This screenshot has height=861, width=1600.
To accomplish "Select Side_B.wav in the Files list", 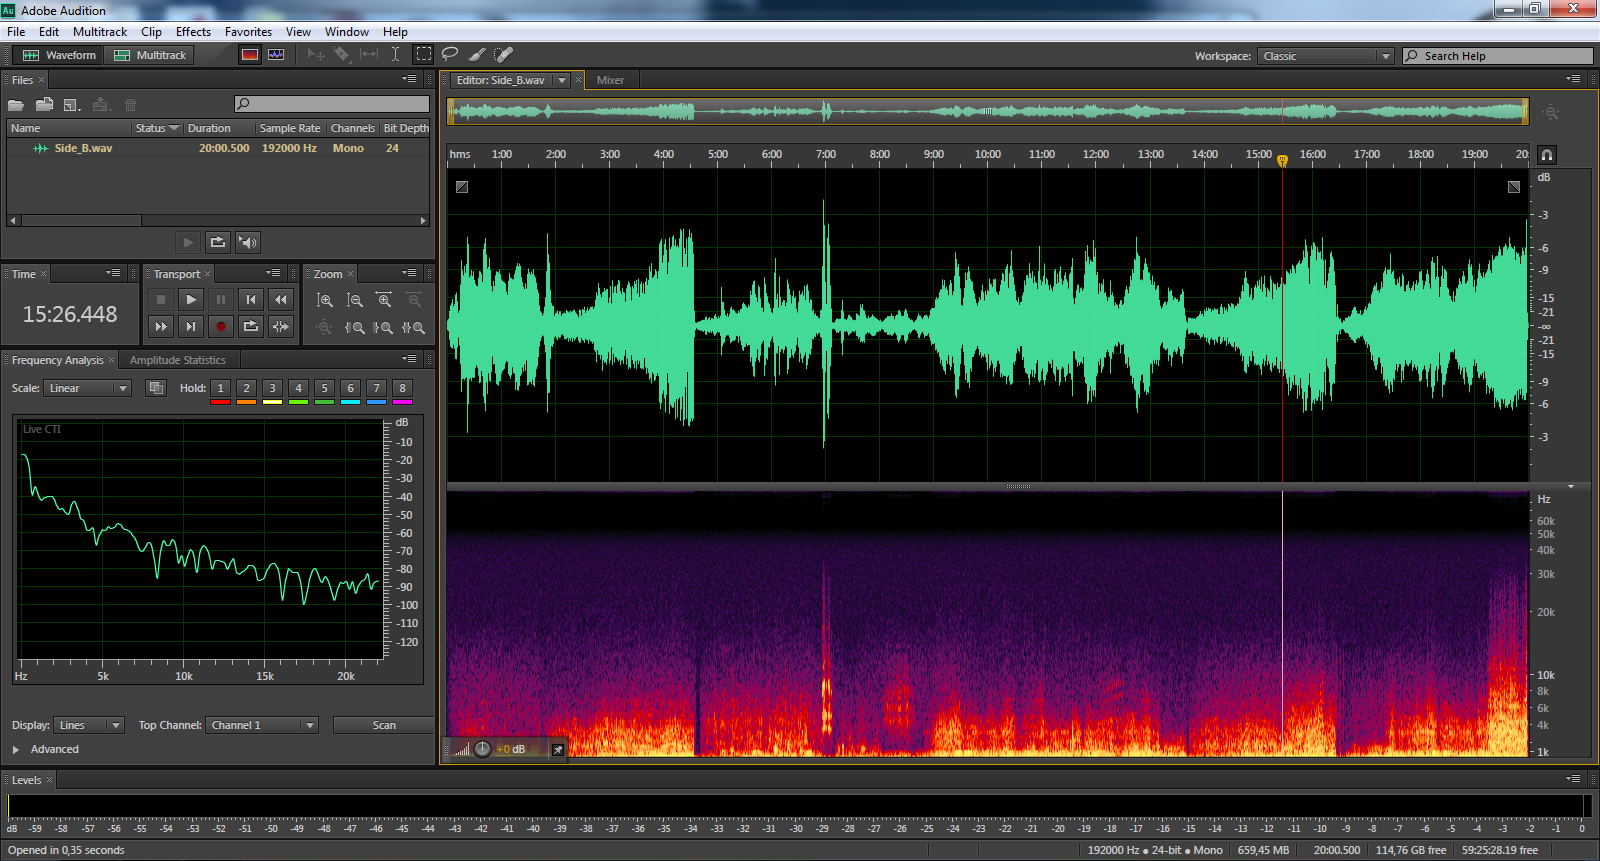I will click(x=218, y=148).
